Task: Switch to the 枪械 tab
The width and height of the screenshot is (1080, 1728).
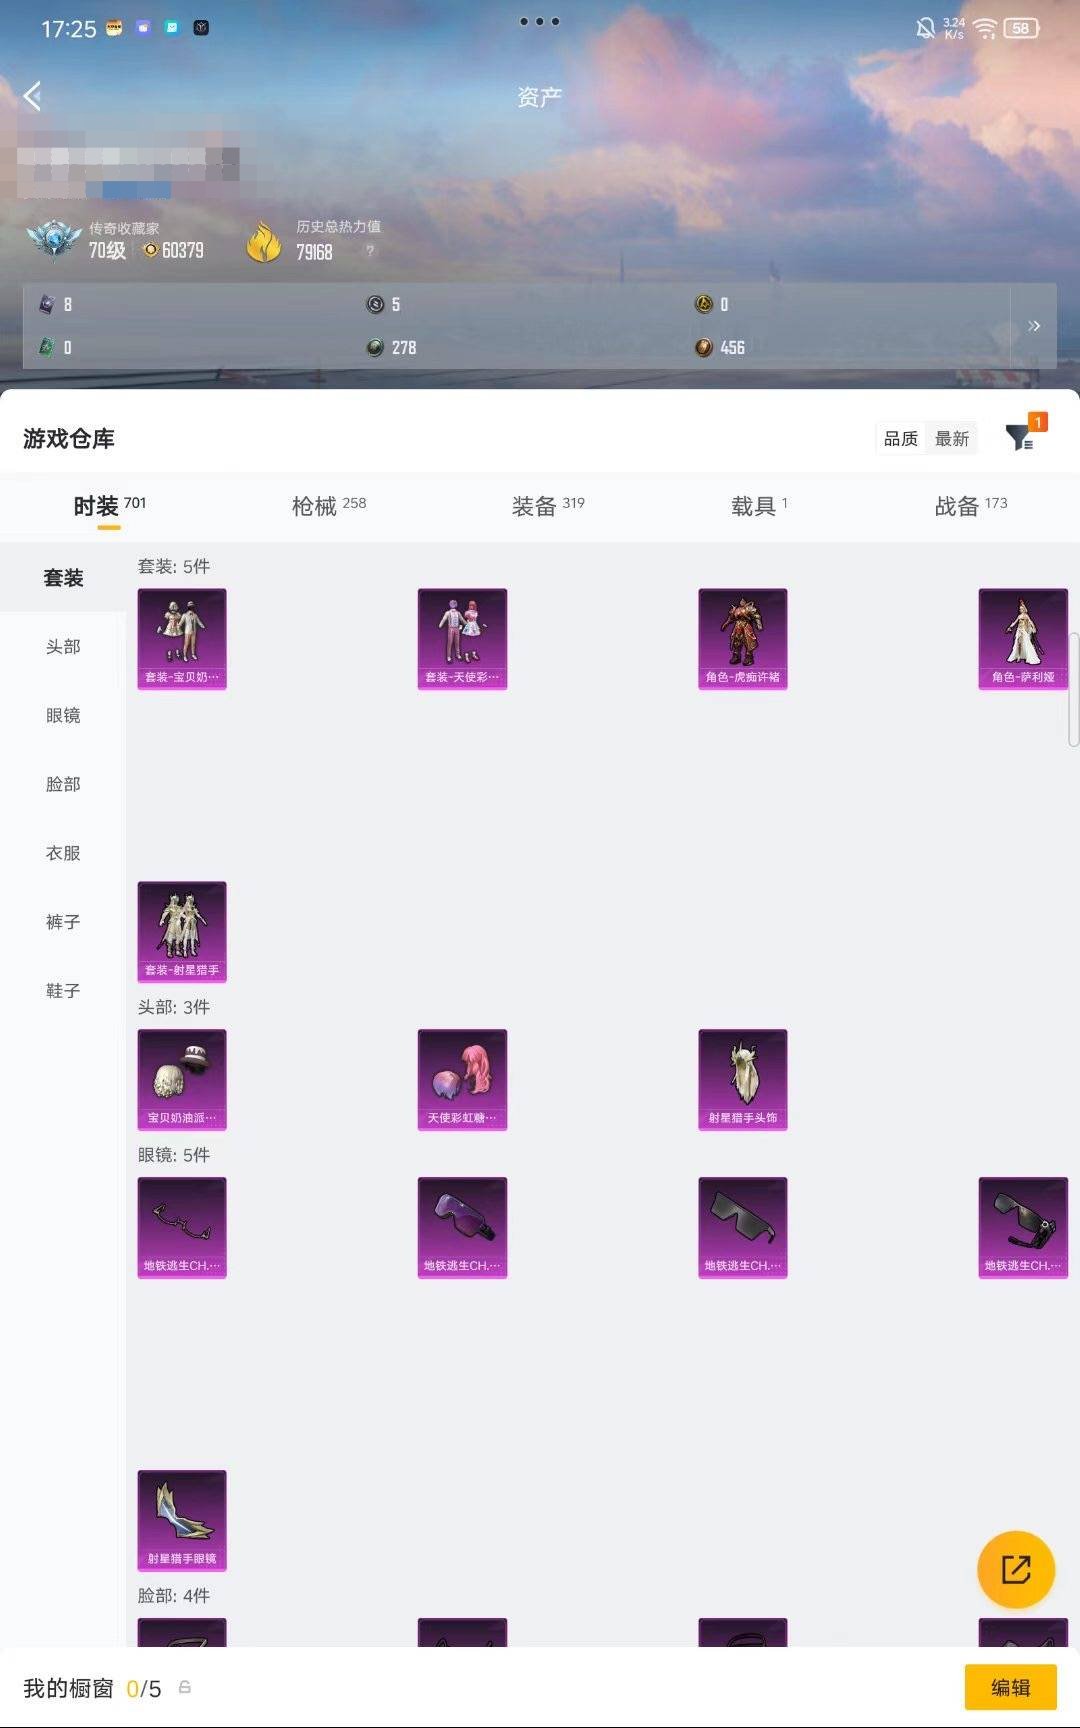Action: pyautogui.click(x=329, y=507)
